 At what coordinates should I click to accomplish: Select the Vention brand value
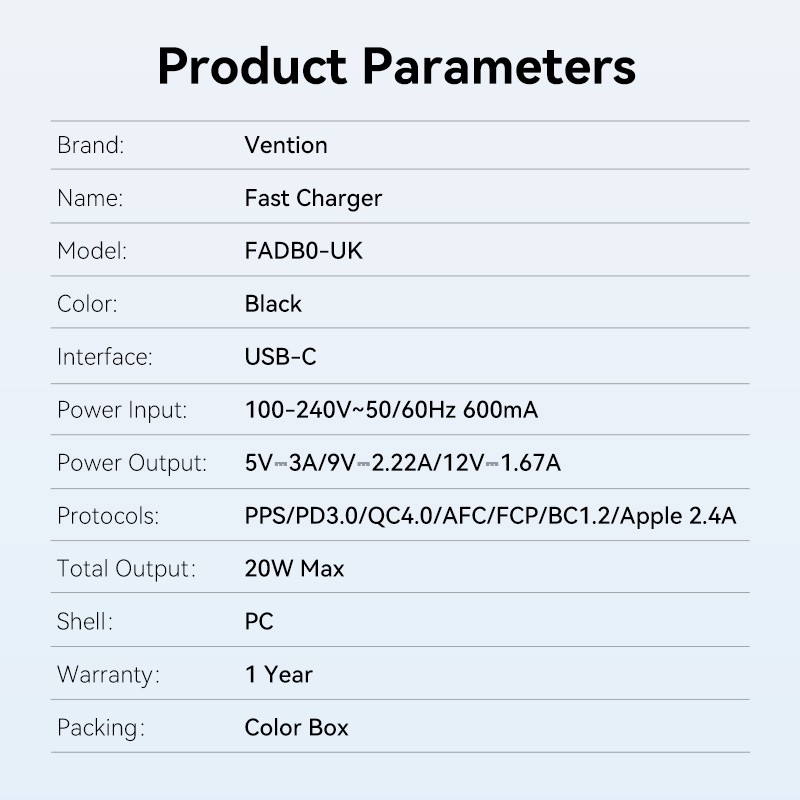tap(286, 145)
